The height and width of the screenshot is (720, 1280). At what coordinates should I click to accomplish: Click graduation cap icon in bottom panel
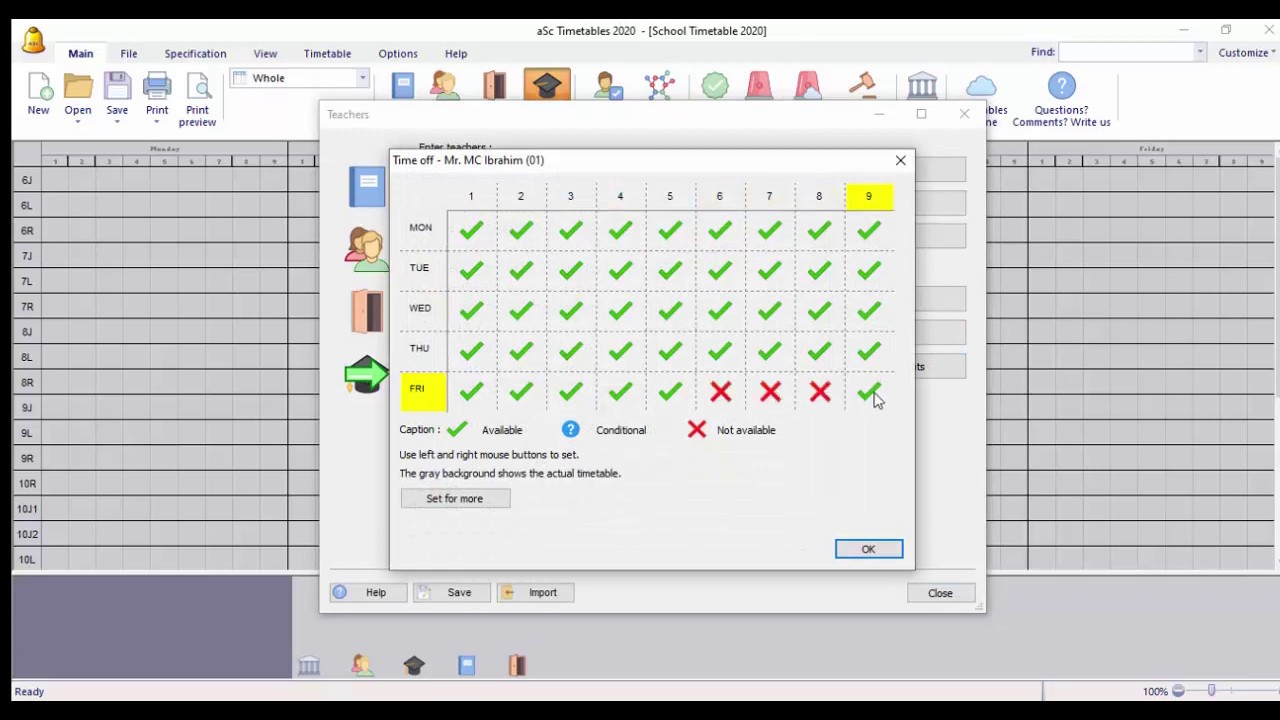point(414,665)
